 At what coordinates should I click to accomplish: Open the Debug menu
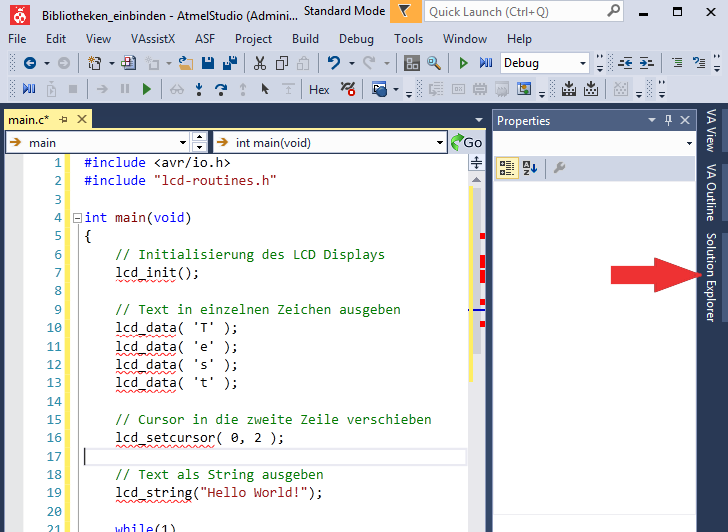(356, 39)
